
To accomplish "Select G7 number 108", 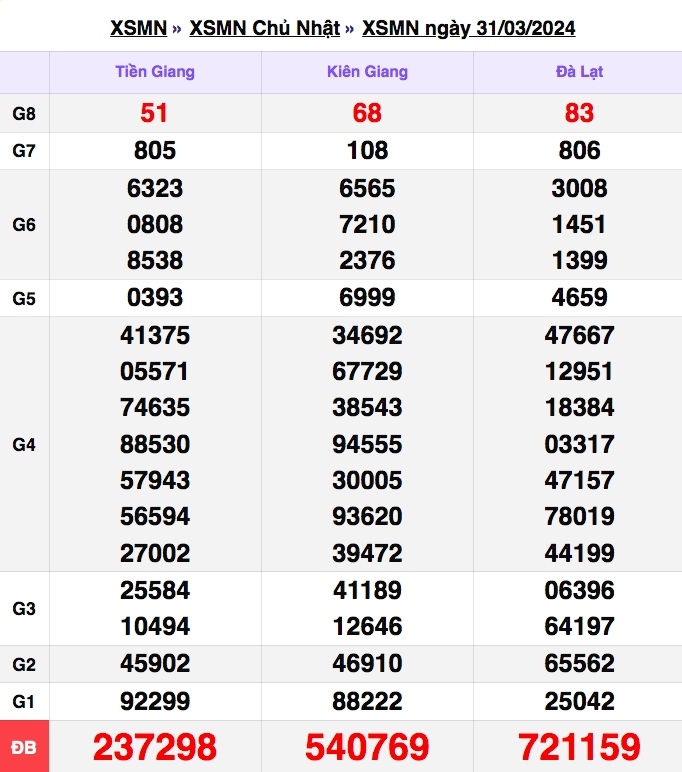I will click(x=367, y=150).
